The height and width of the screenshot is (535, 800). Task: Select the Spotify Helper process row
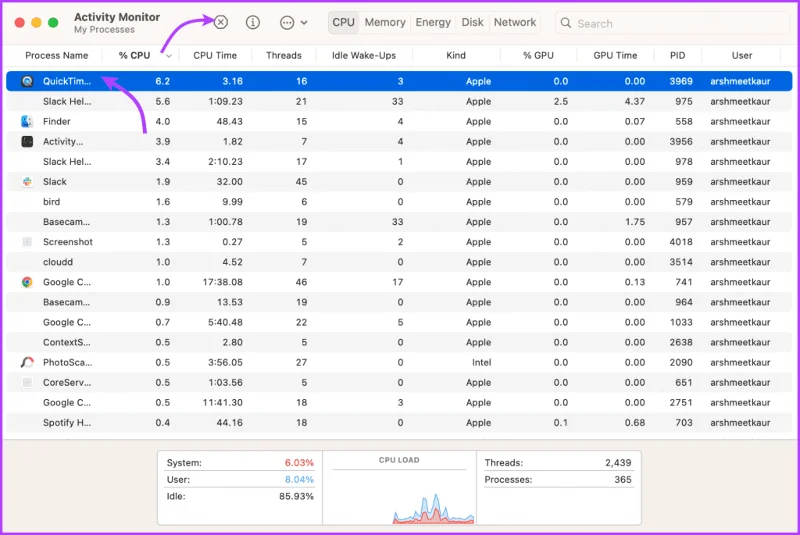pos(399,423)
